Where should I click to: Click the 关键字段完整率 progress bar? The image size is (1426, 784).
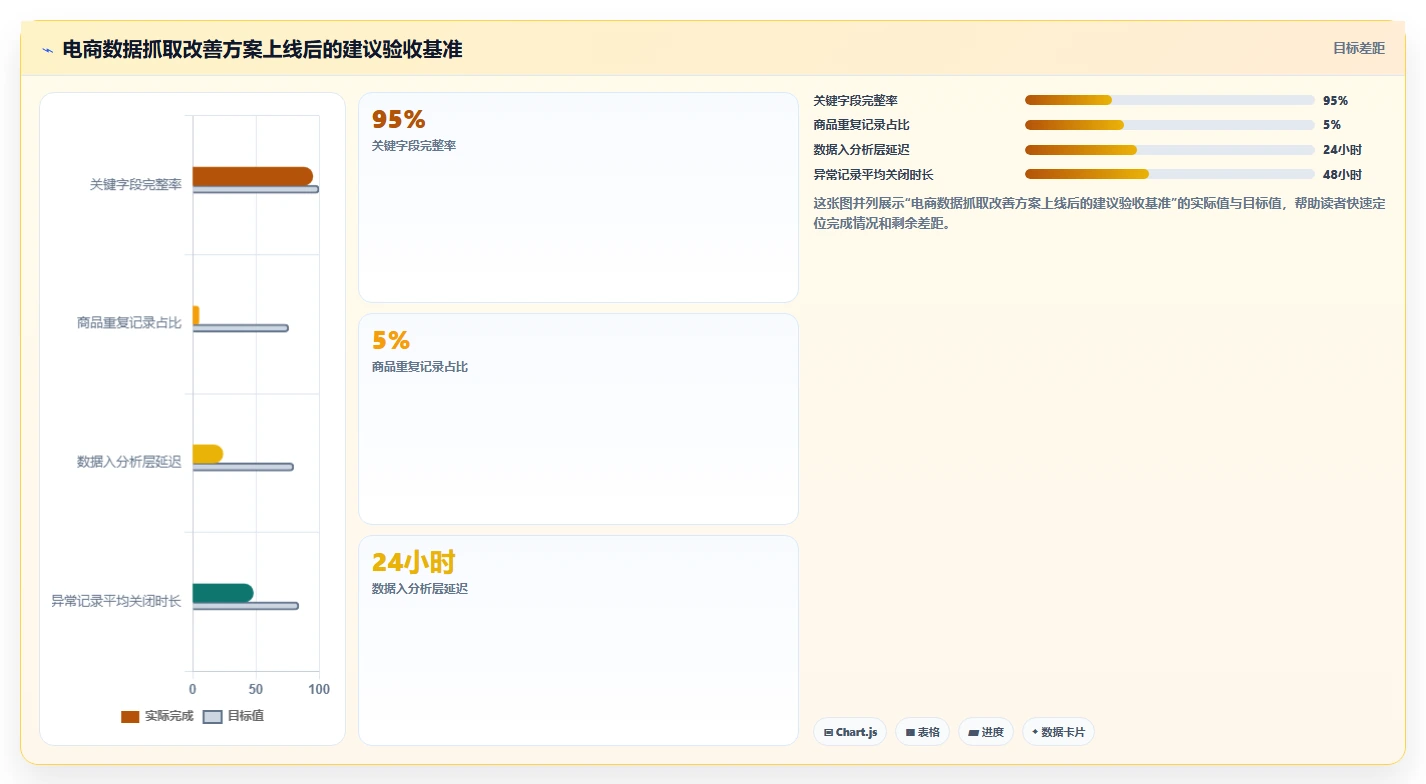point(1170,100)
